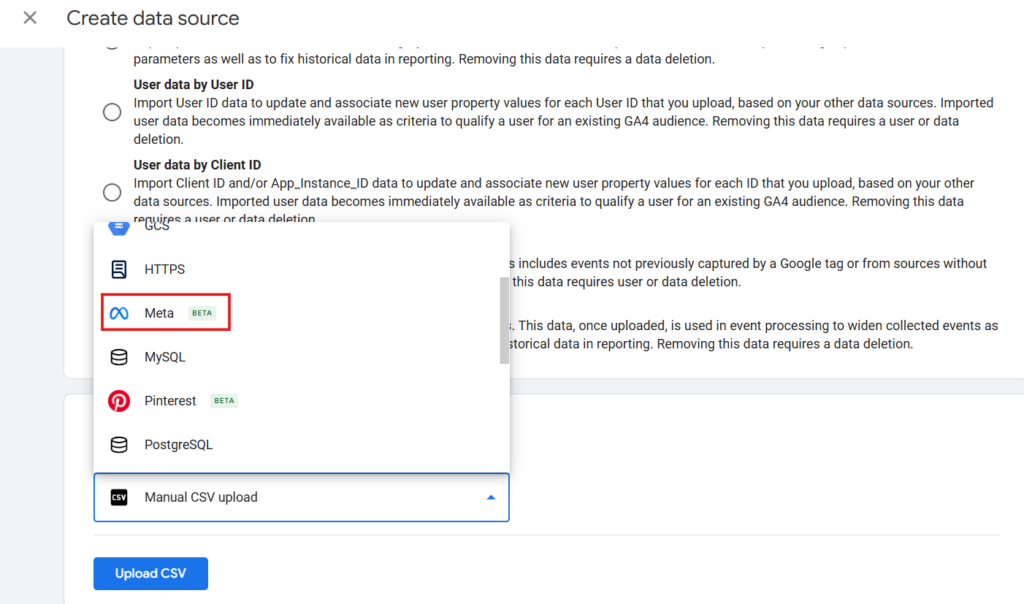Click the Meta infinity logo icon
Viewport: 1024px width, 604px height.
[x=119, y=313]
